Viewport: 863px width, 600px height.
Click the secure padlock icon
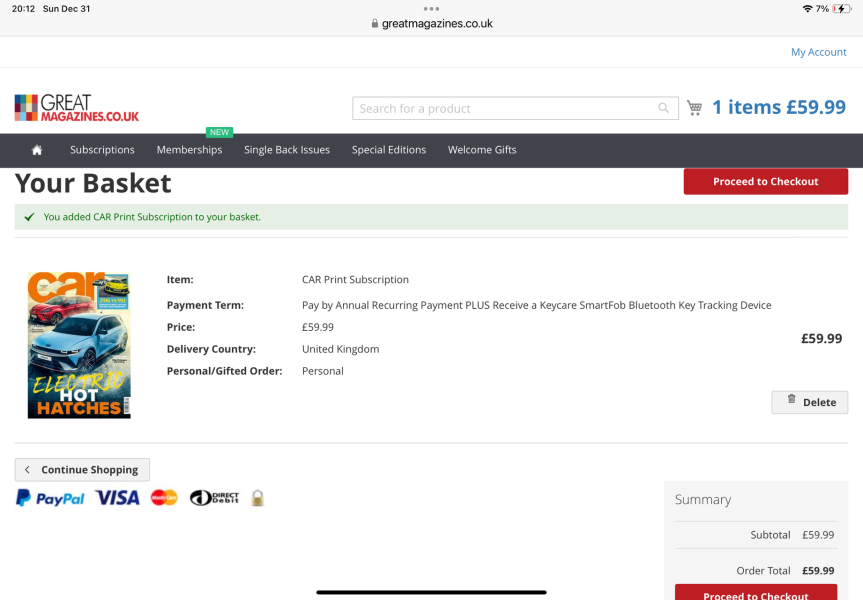coord(257,498)
